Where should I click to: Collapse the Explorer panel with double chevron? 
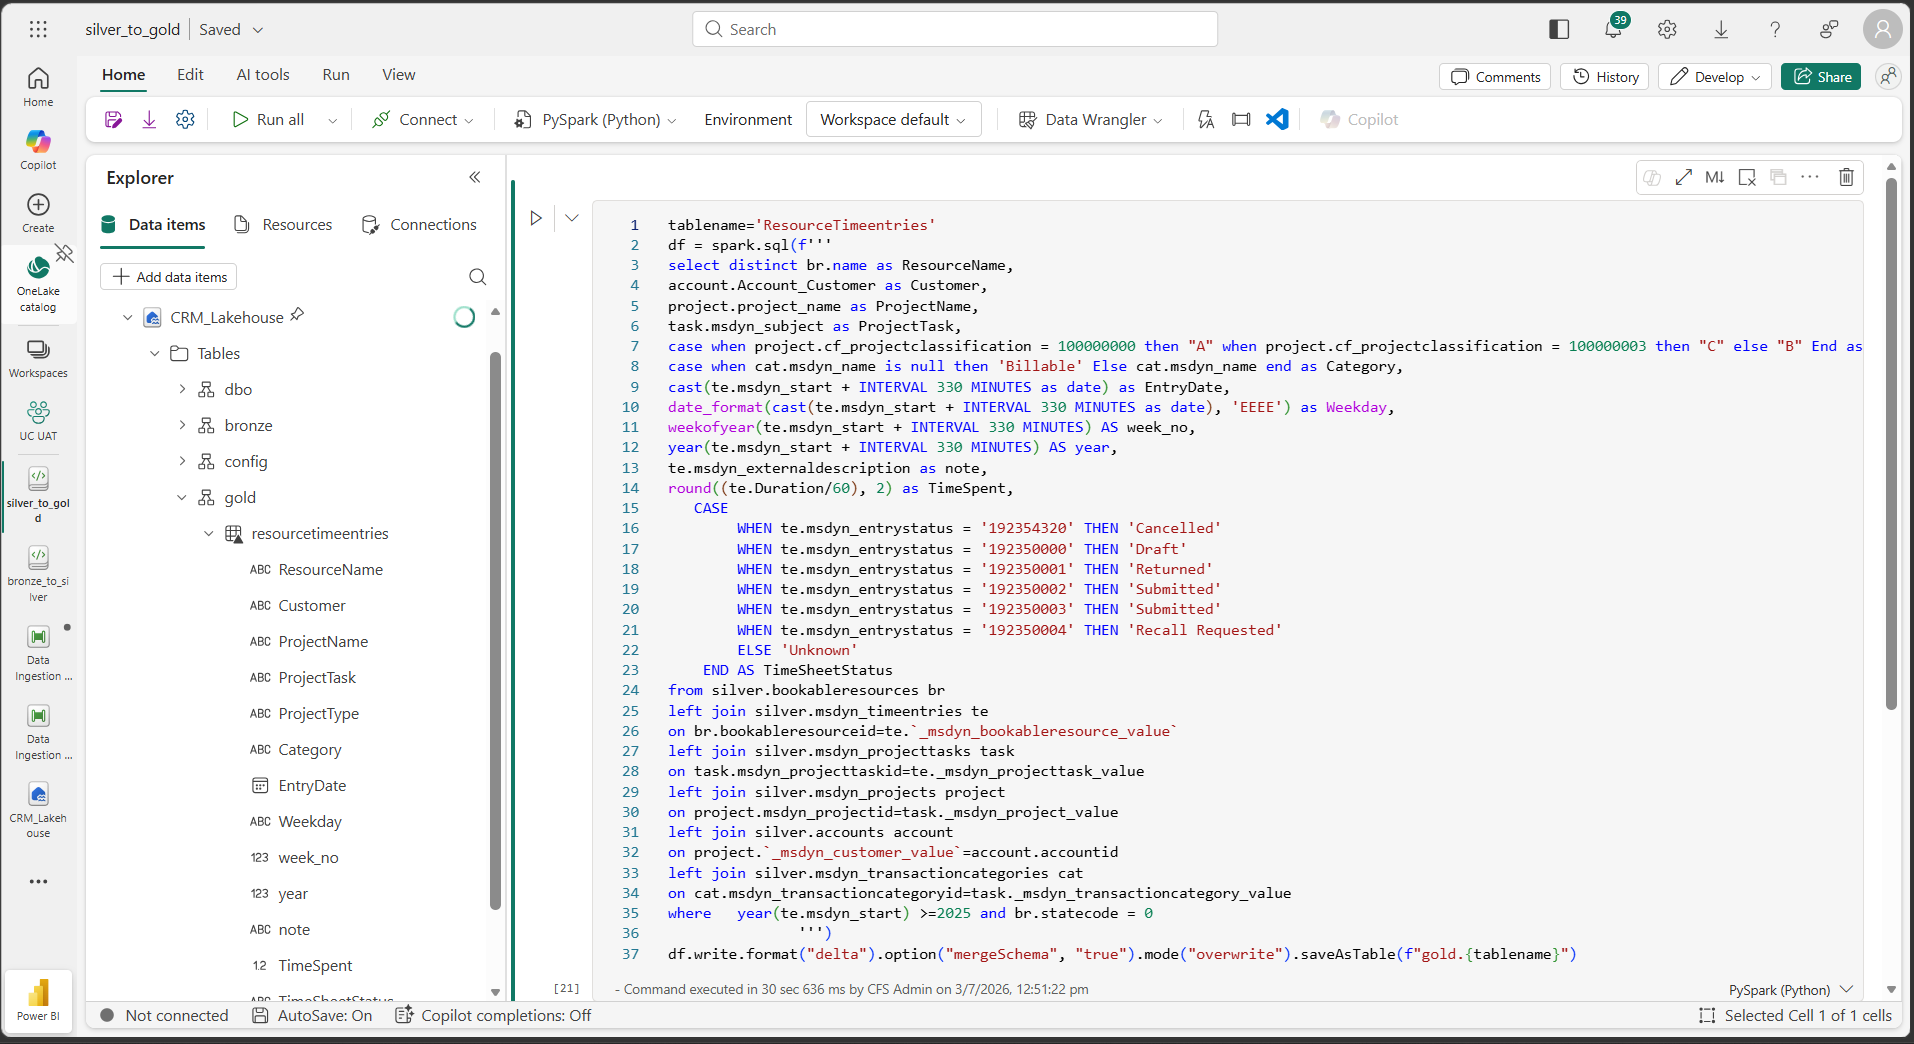tap(475, 177)
